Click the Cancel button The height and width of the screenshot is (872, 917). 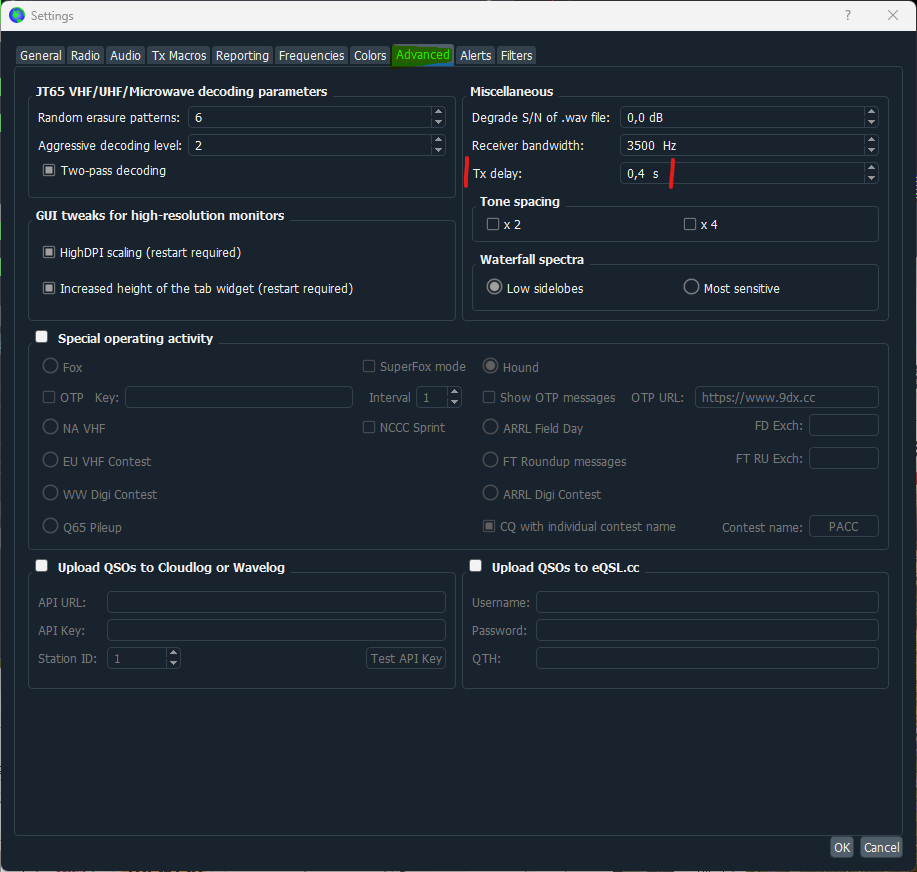pos(881,847)
